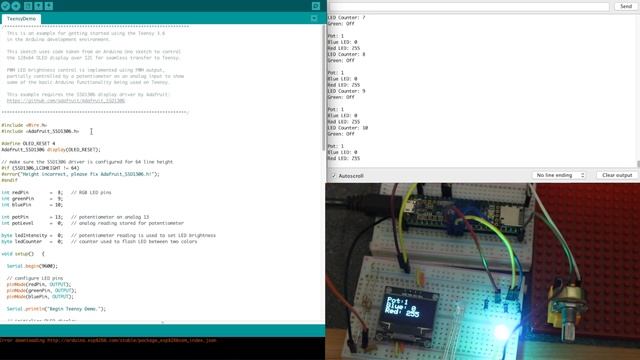Click the '#define OLED_RESET 4' line

coord(28,144)
